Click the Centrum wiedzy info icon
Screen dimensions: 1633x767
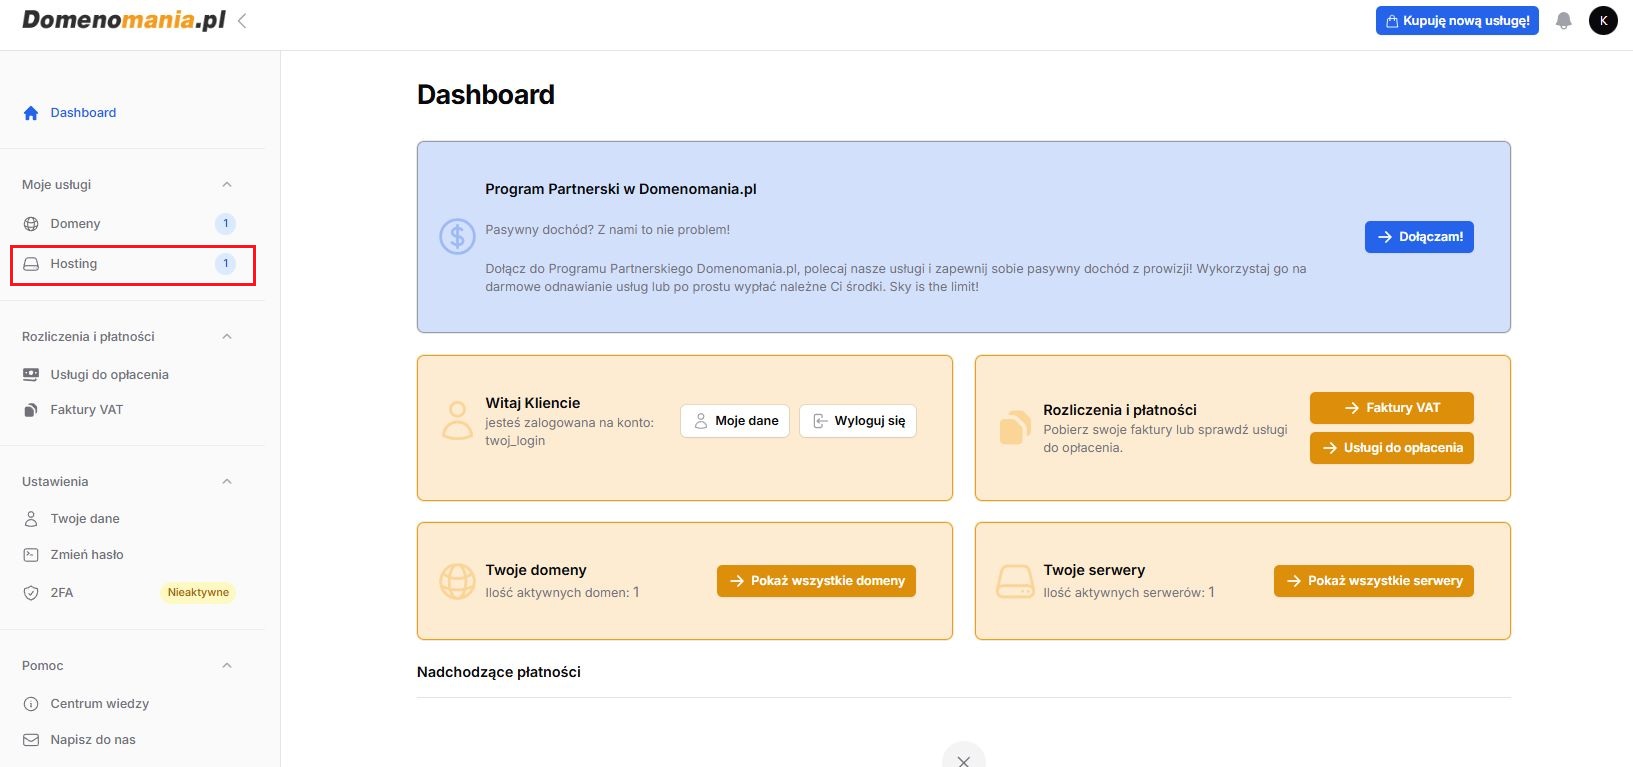[x=31, y=704]
